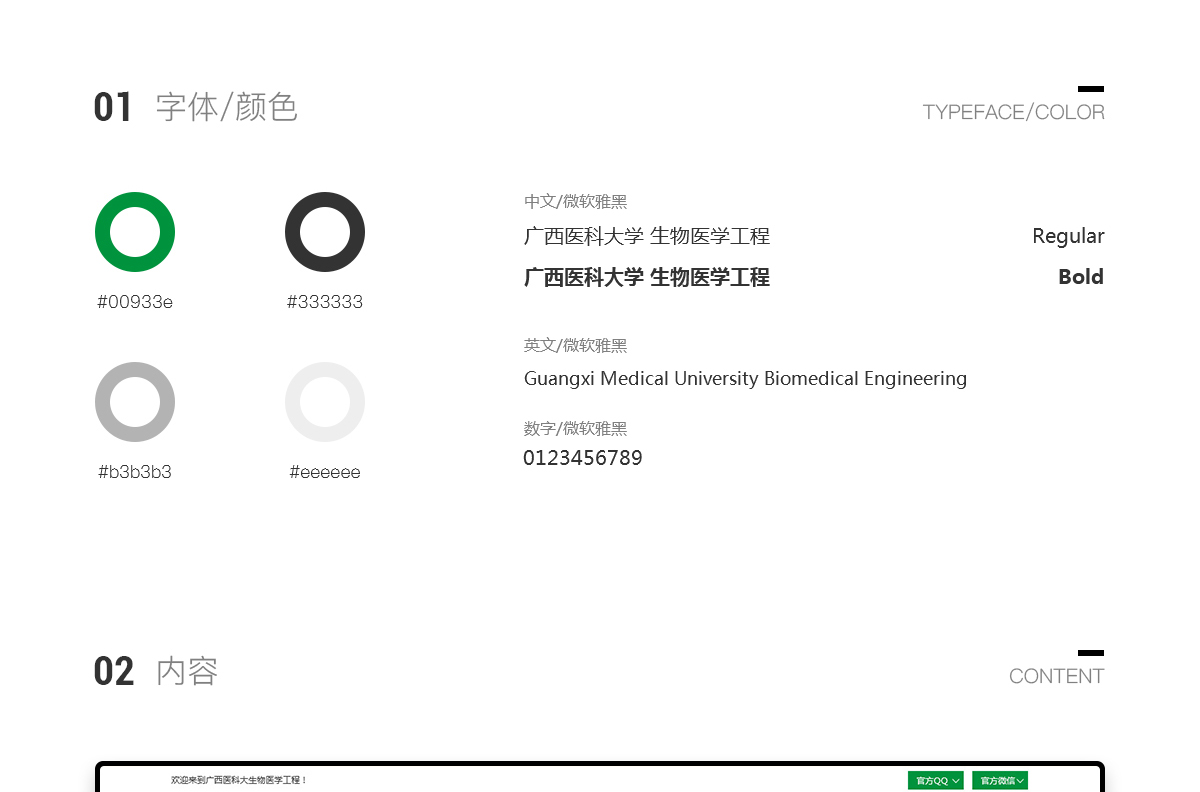Click the #333333 hex code label
The image size is (1200, 792).
(325, 302)
